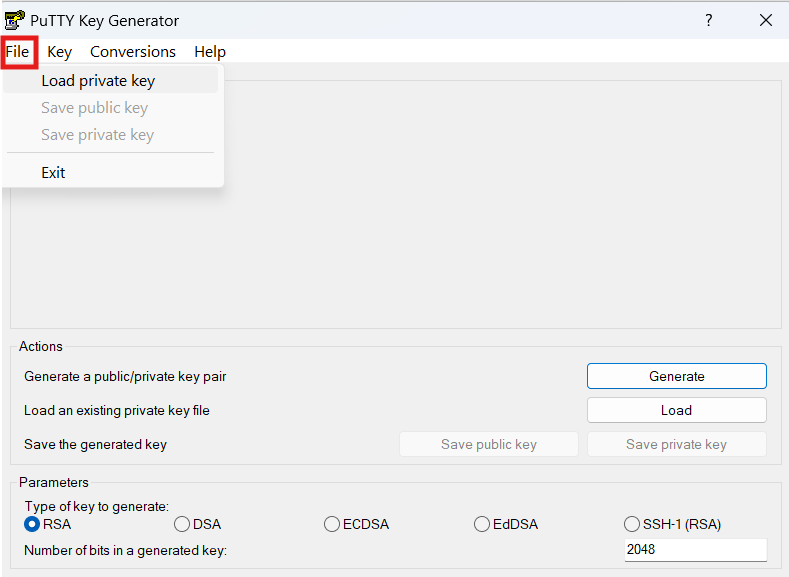Image resolution: width=789 pixels, height=577 pixels.
Task: Click the Load button
Action: [x=676, y=410]
